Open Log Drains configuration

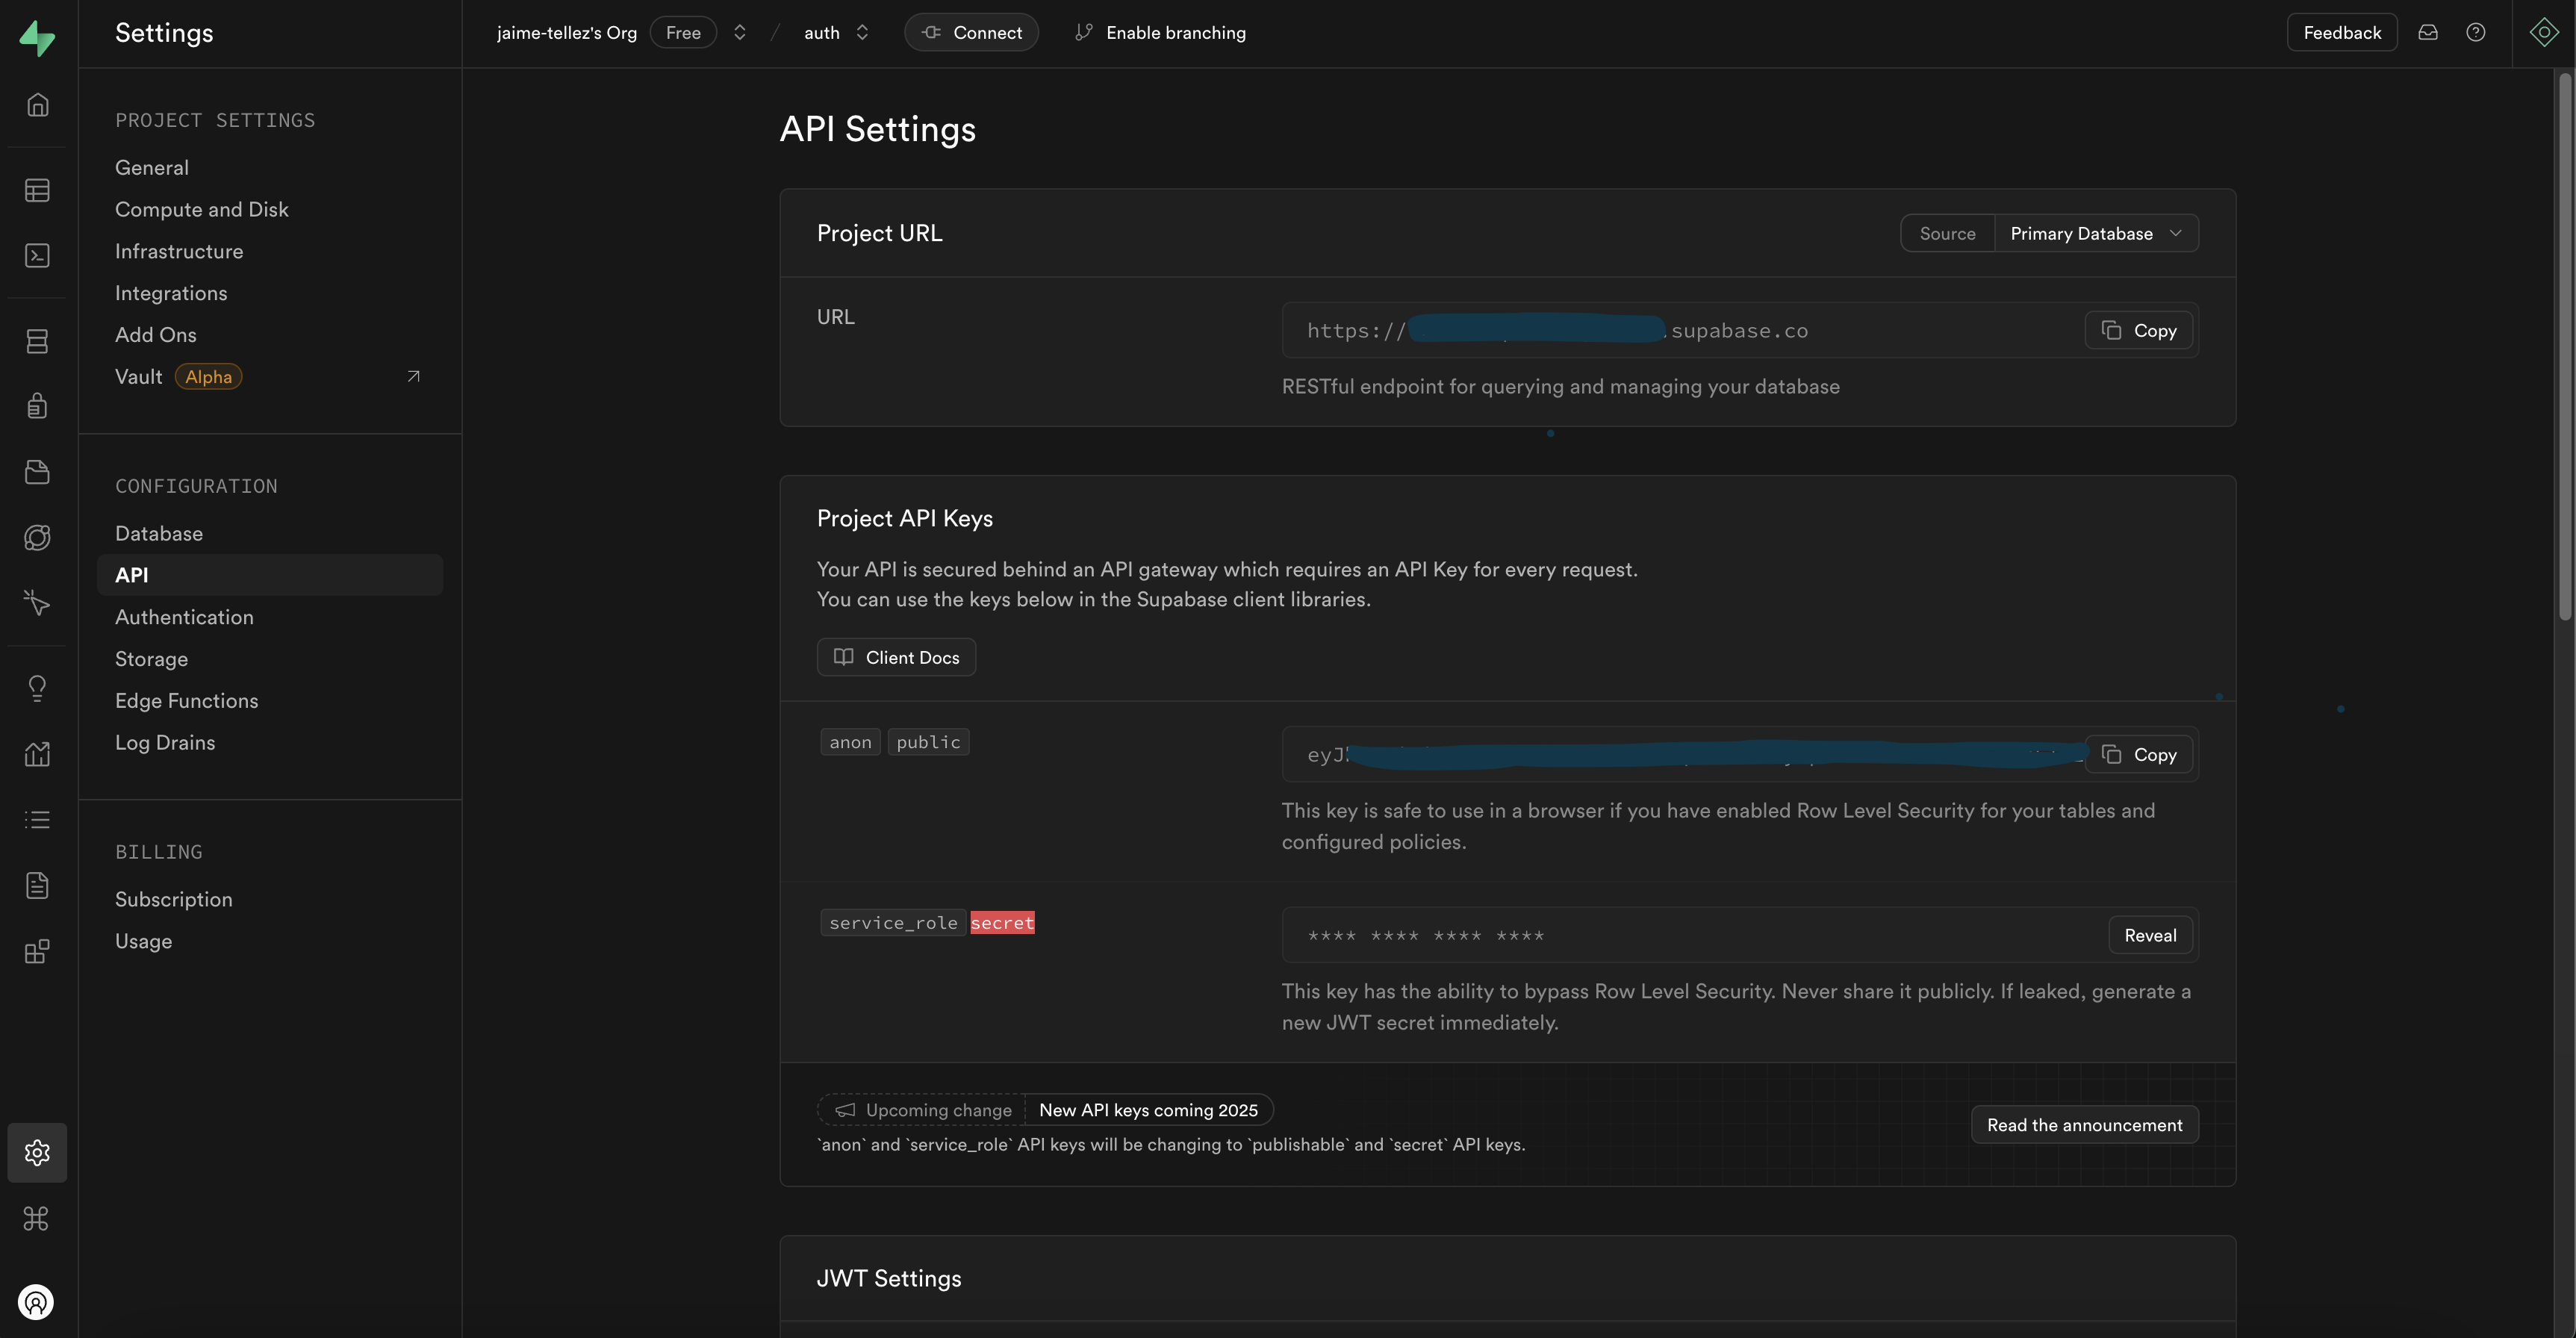tap(165, 743)
